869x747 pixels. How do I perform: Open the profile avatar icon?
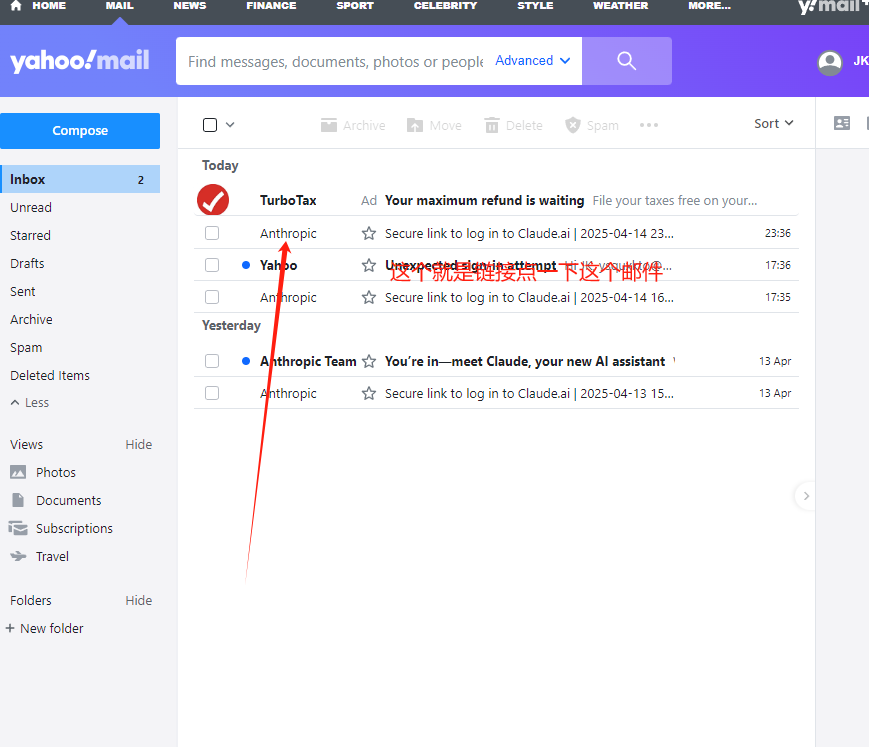830,63
